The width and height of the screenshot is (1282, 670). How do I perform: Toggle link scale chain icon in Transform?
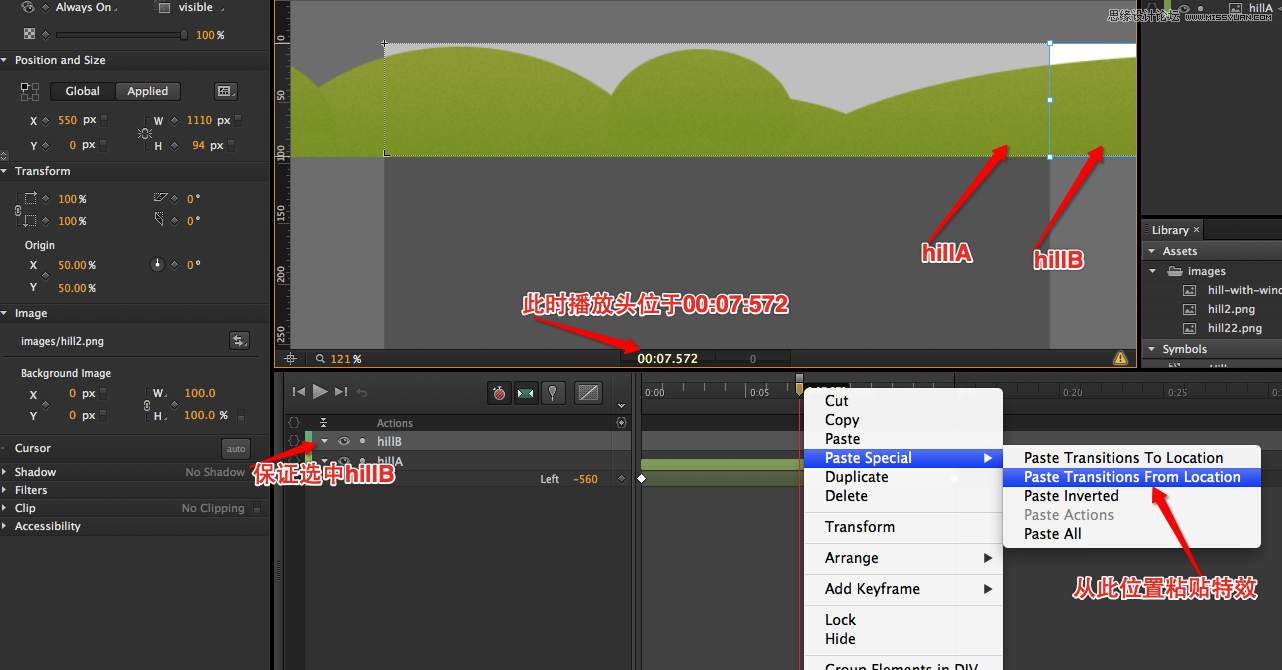tap(17, 210)
